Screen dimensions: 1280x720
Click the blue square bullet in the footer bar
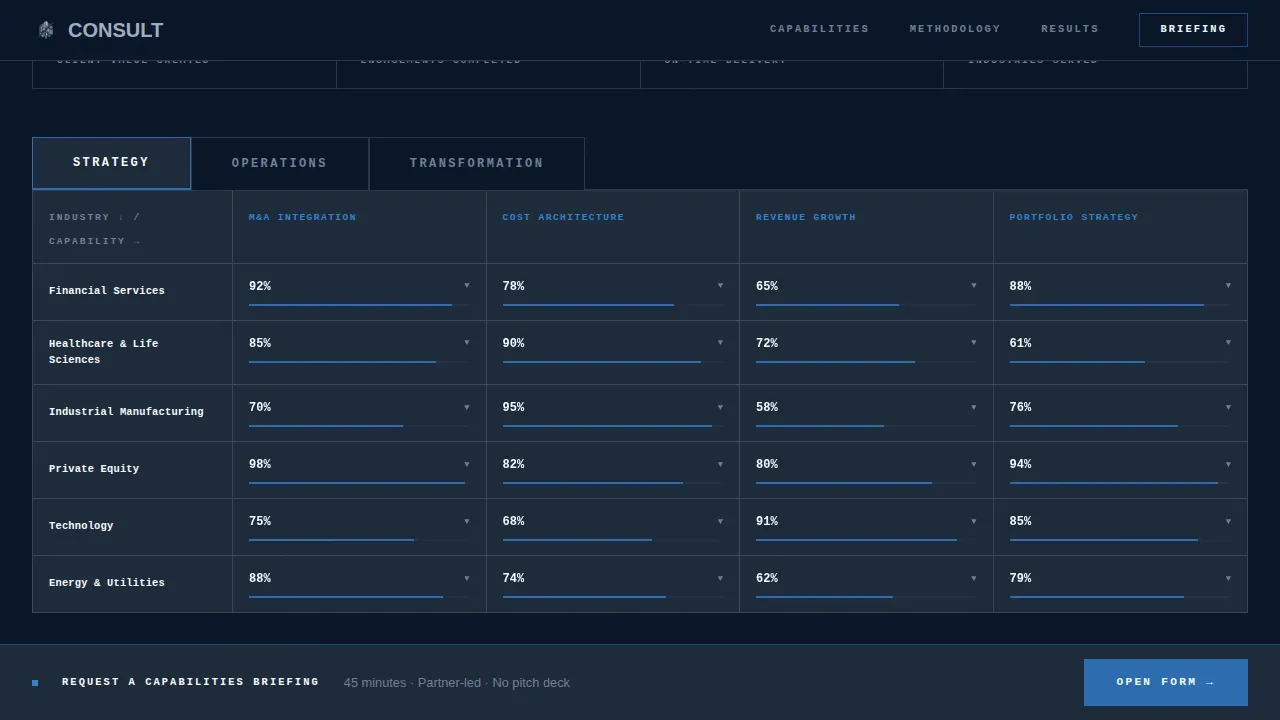(35, 683)
